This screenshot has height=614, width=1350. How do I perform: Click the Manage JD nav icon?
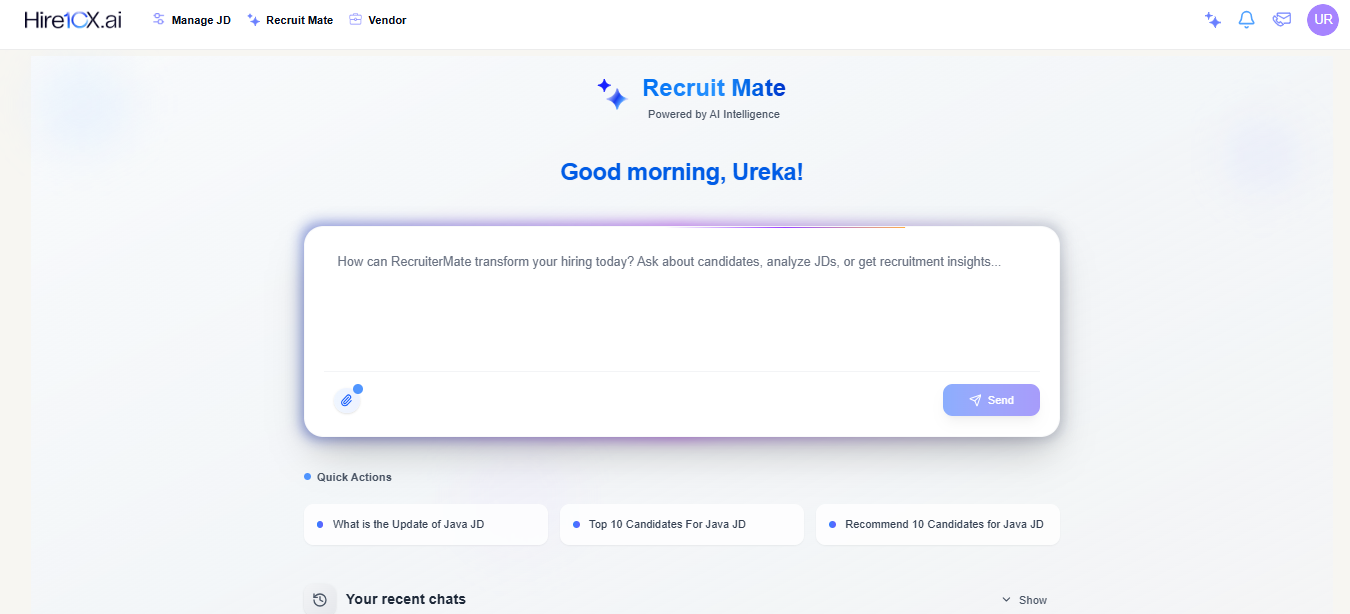coord(158,20)
